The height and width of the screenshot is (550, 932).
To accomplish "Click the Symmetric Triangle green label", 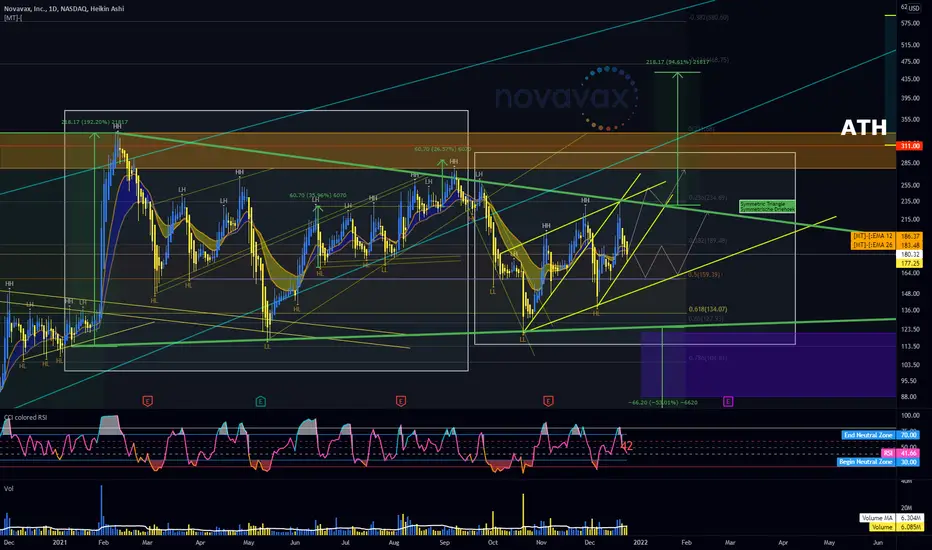I will (767, 206).
